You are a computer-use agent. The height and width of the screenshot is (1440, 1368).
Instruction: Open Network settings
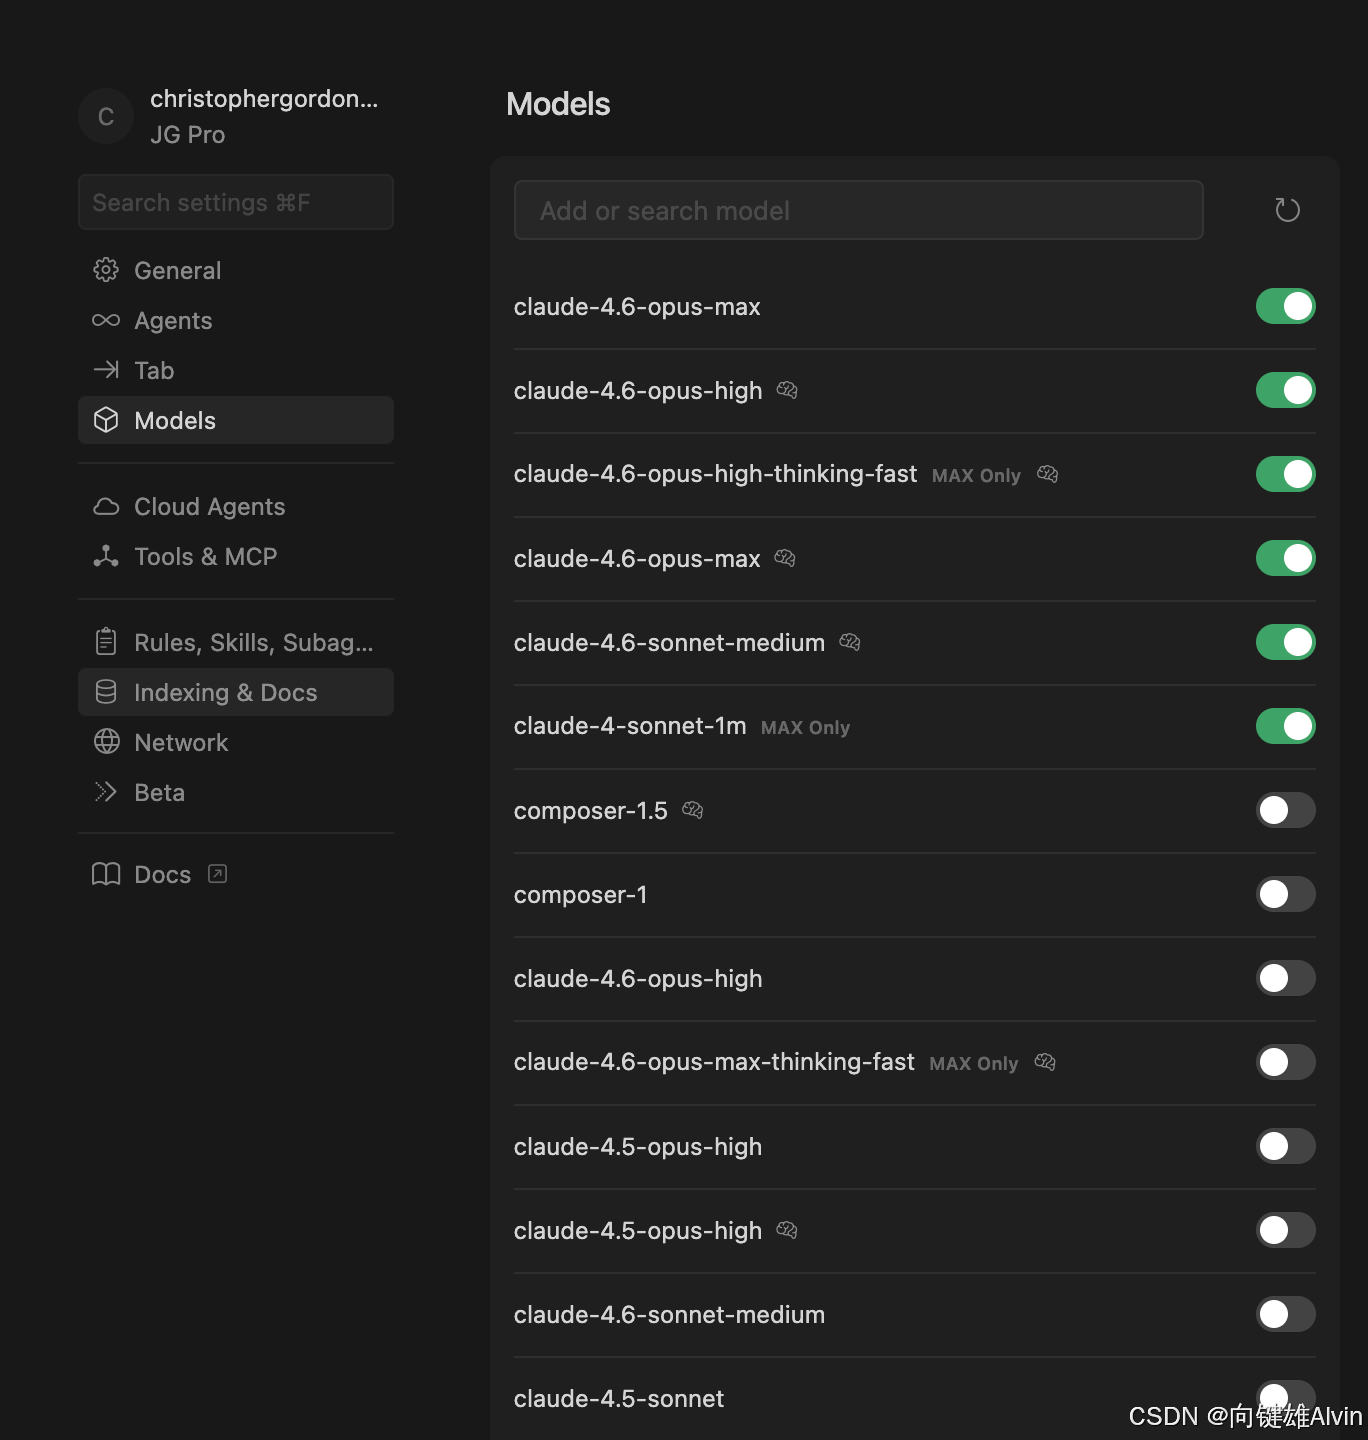point(236,742)
